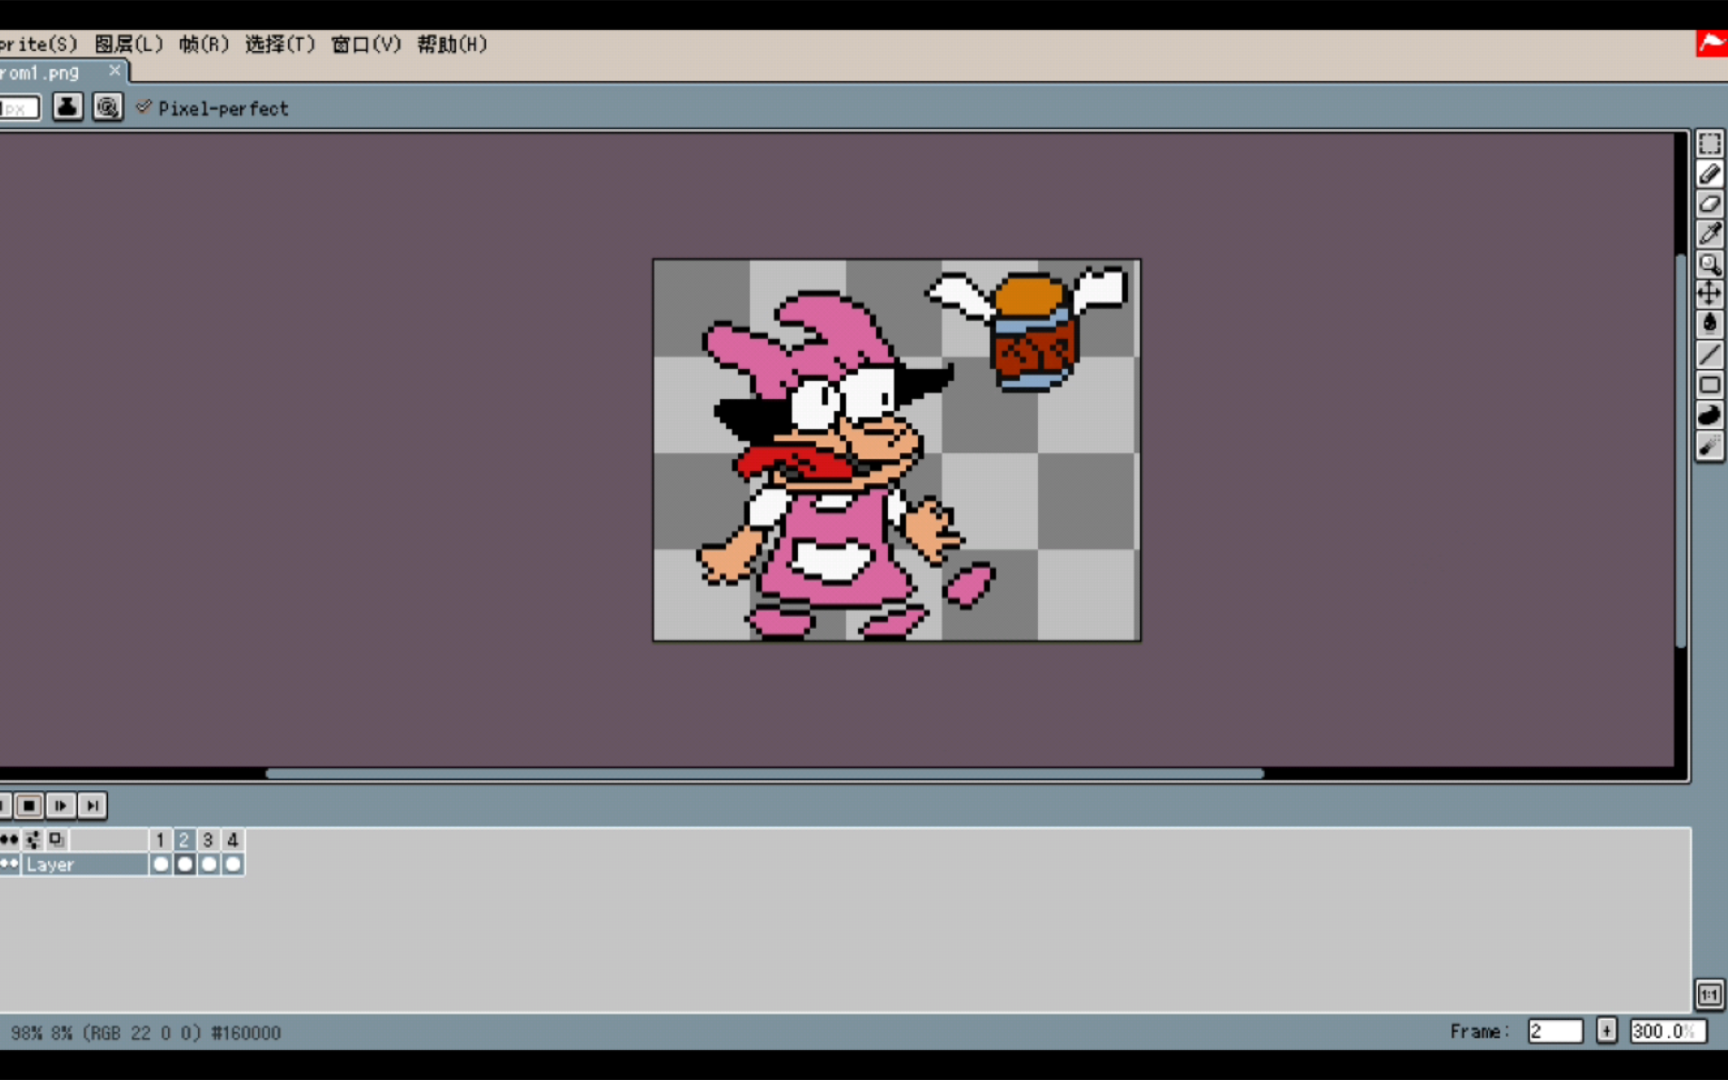Viewport: 1728px width, 1080px height.
Task: Jump to last frame
Action: click(x=92, y=805)
